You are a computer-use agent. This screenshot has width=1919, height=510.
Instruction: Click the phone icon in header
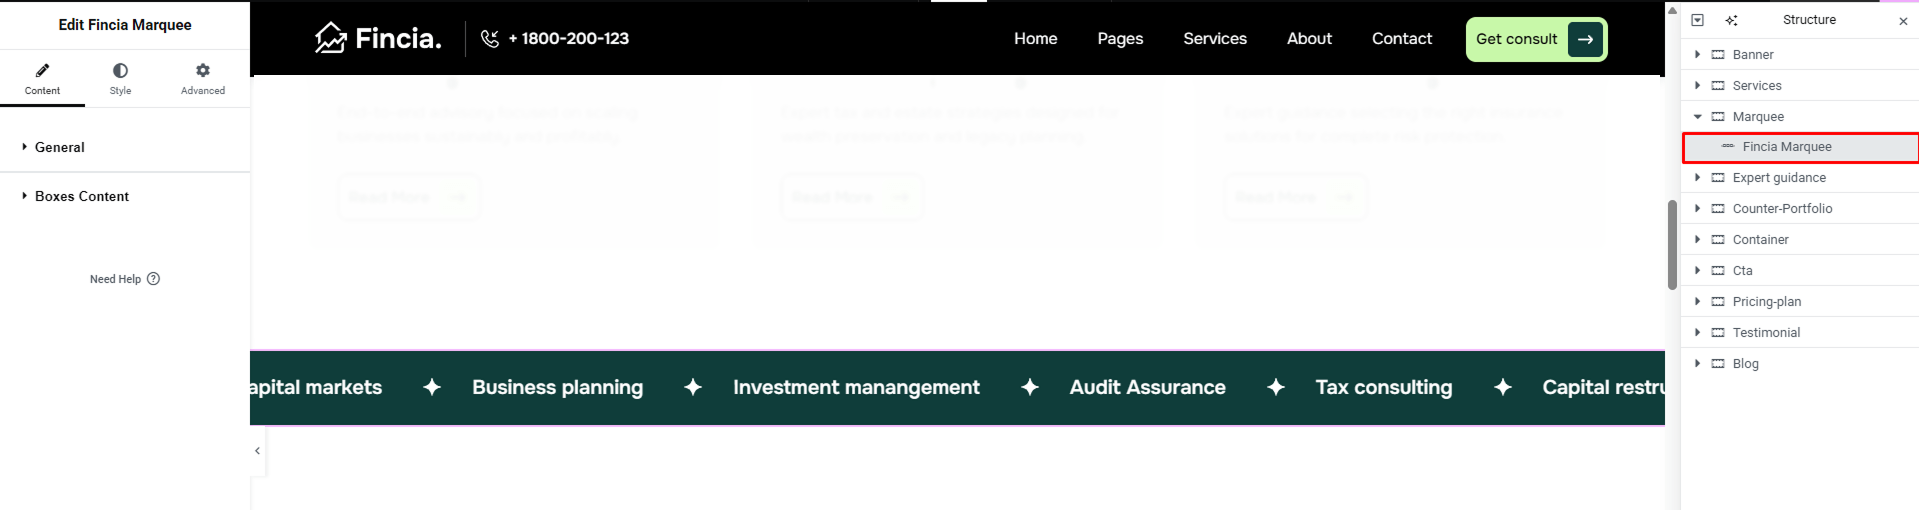[x=489, y=38]
